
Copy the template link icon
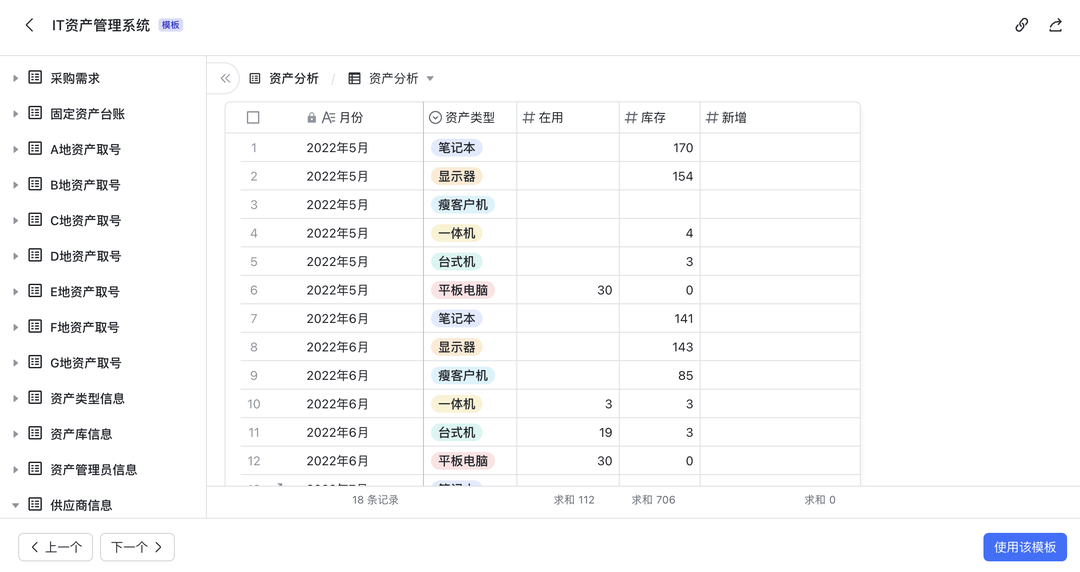tap(1021, 25)
